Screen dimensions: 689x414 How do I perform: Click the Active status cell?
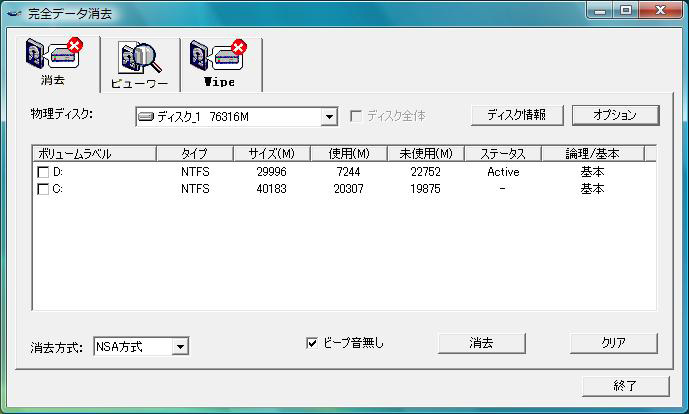click(x=503, y=172)
